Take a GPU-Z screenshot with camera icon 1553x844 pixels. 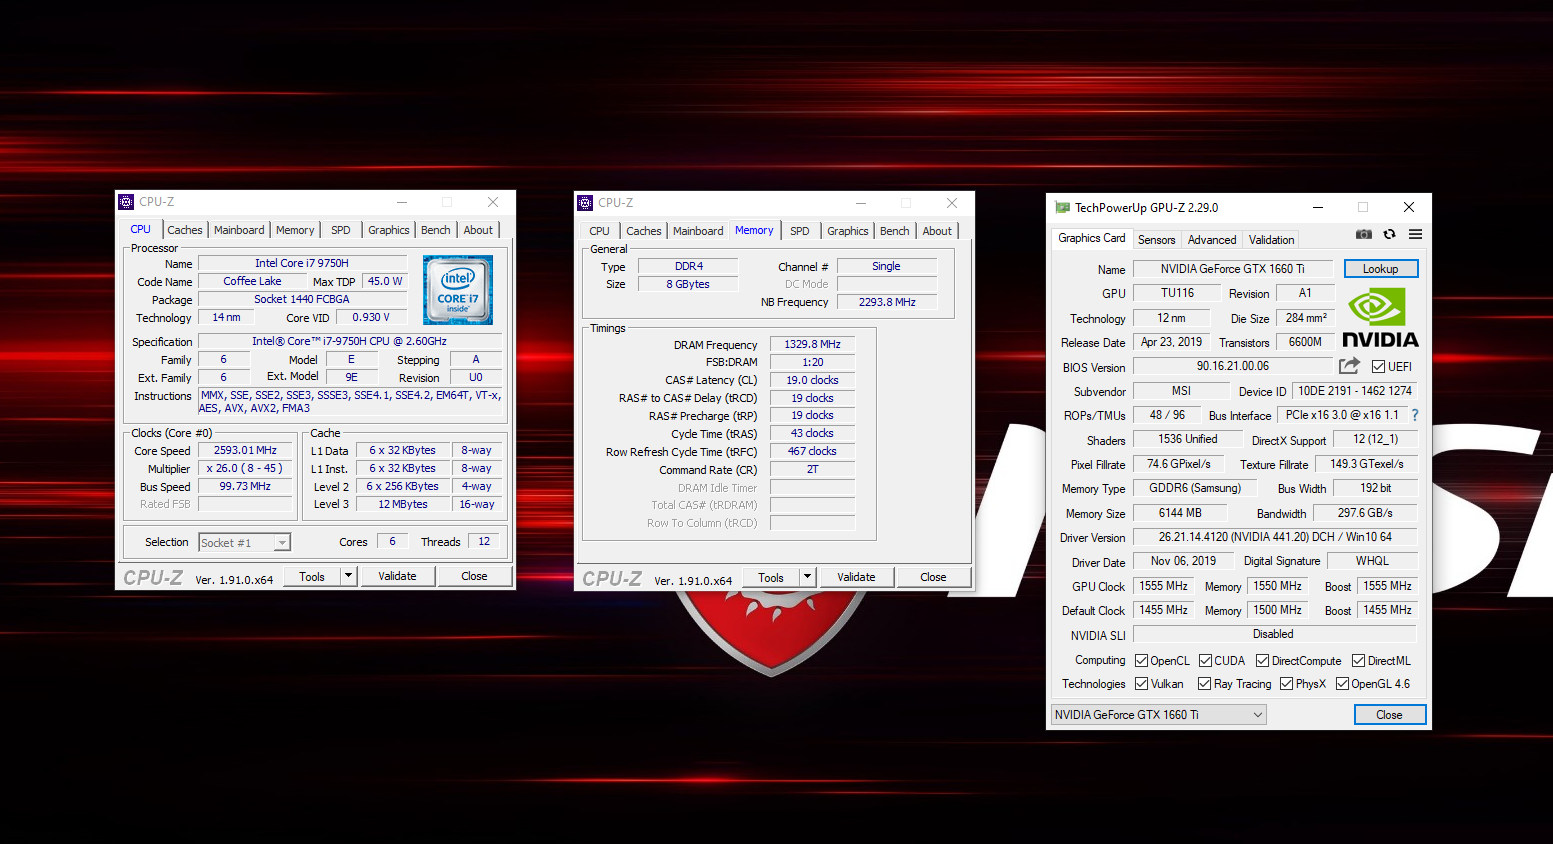click(1363, 234)
